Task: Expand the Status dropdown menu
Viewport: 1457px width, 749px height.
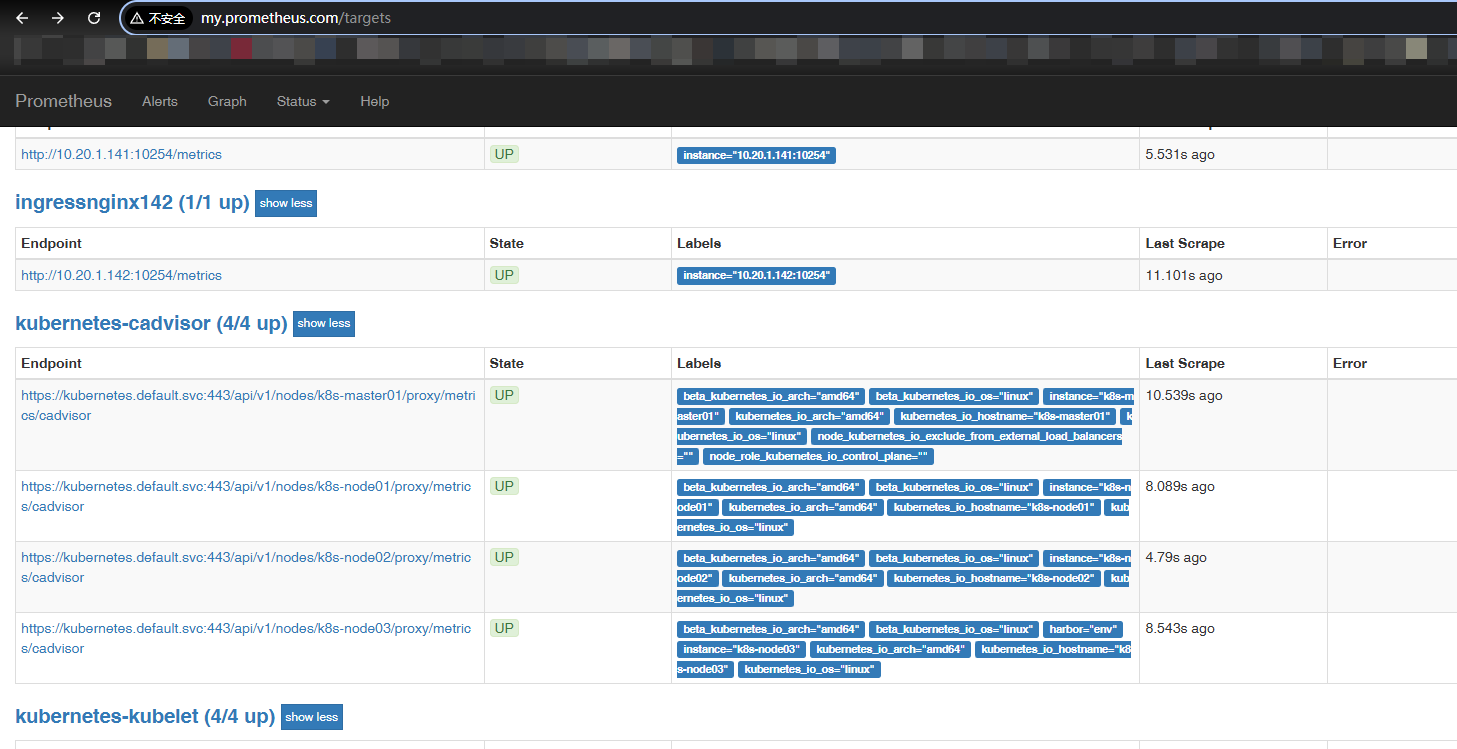Action: click(x=303, y=101)
